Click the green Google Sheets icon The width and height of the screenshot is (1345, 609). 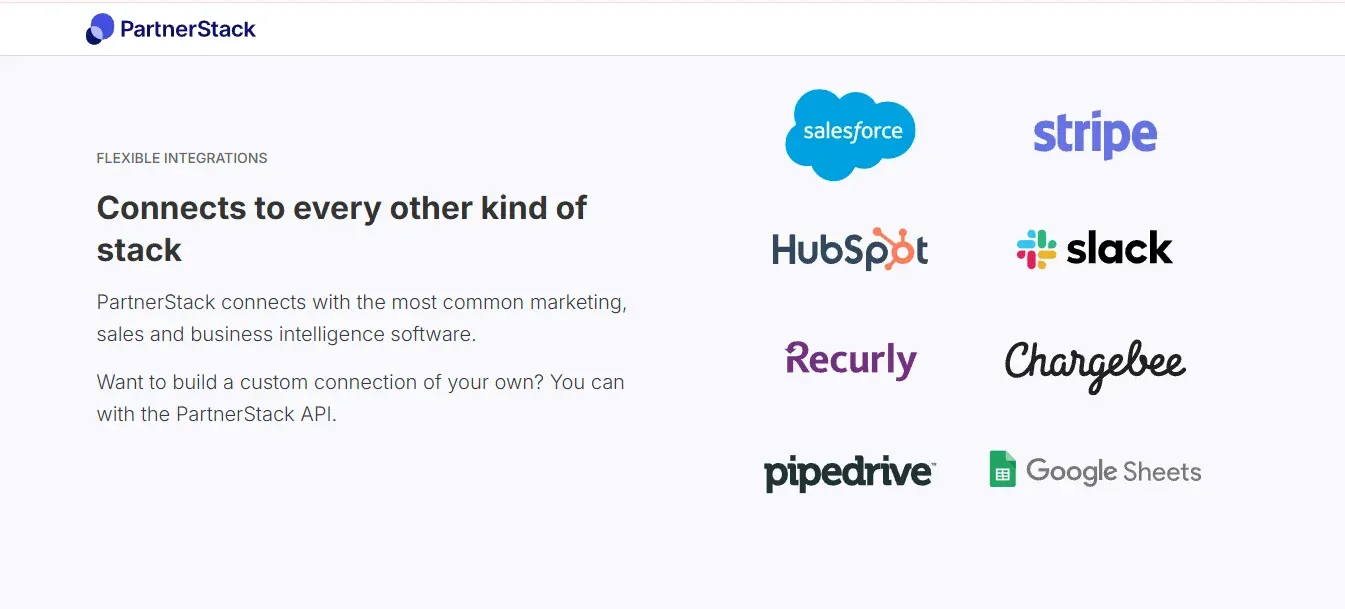1002,469
